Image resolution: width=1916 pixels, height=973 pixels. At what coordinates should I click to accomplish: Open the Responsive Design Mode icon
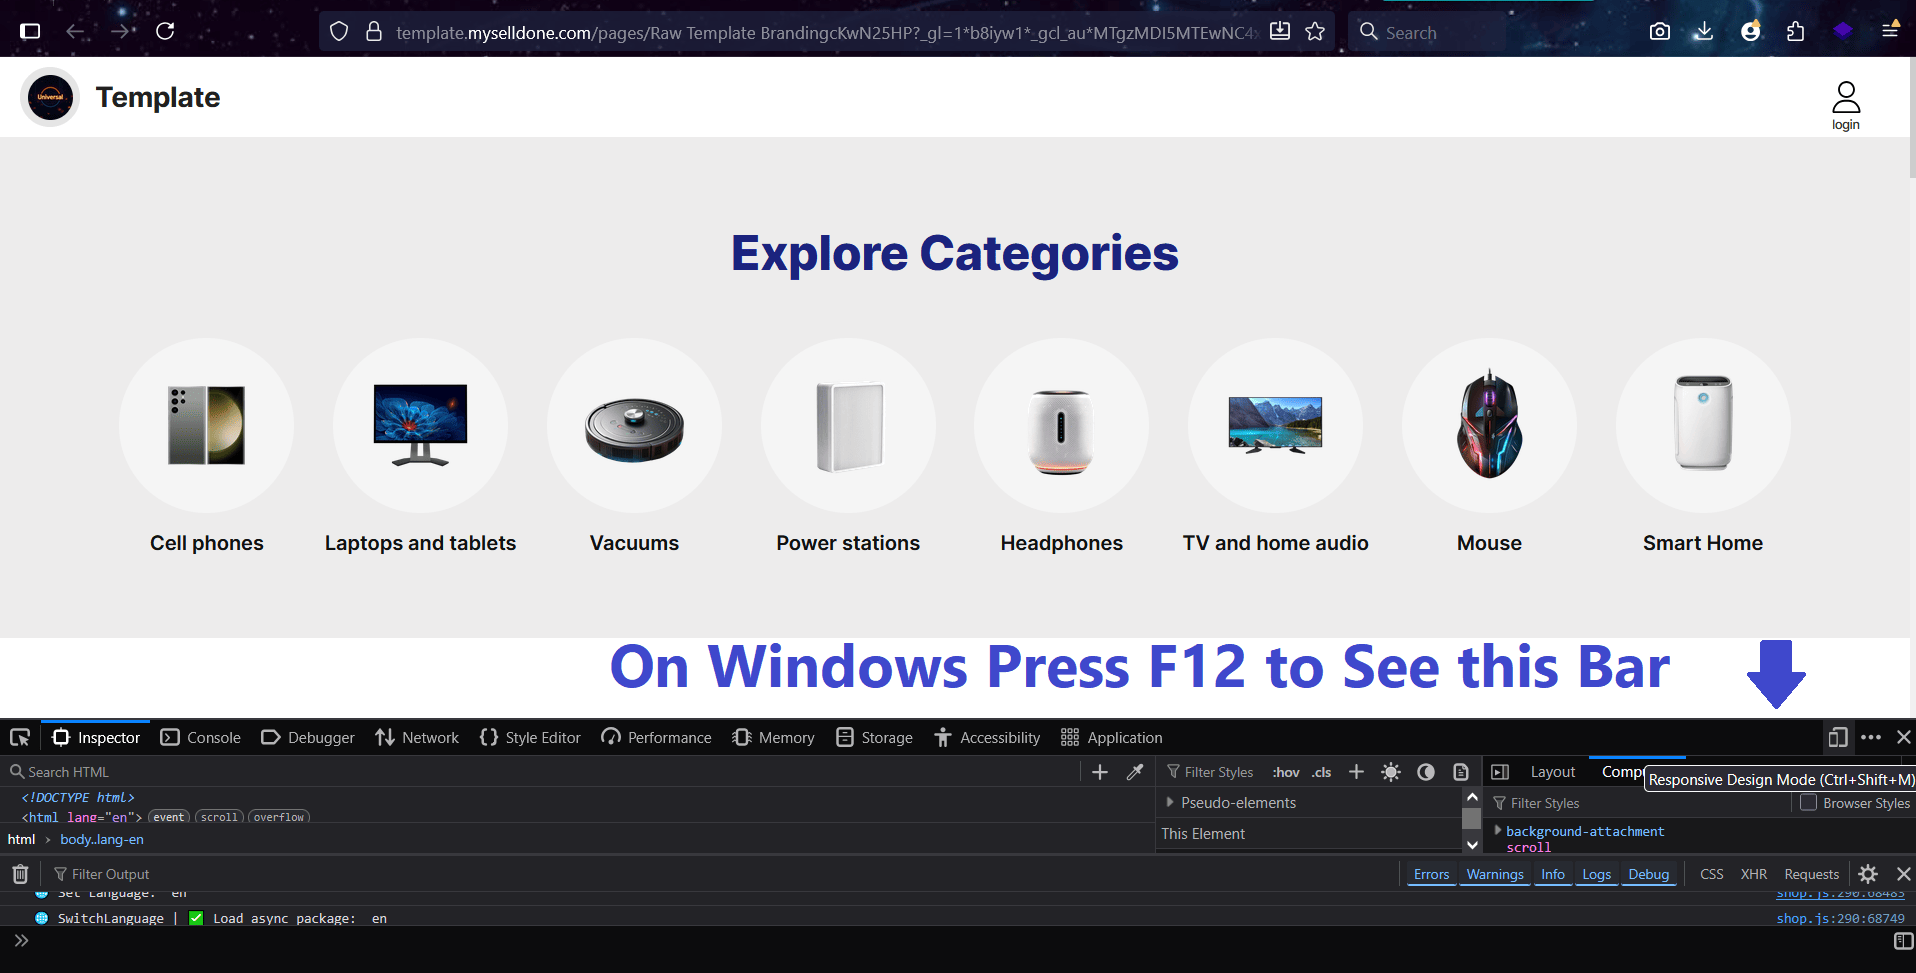click(1838, 738)
